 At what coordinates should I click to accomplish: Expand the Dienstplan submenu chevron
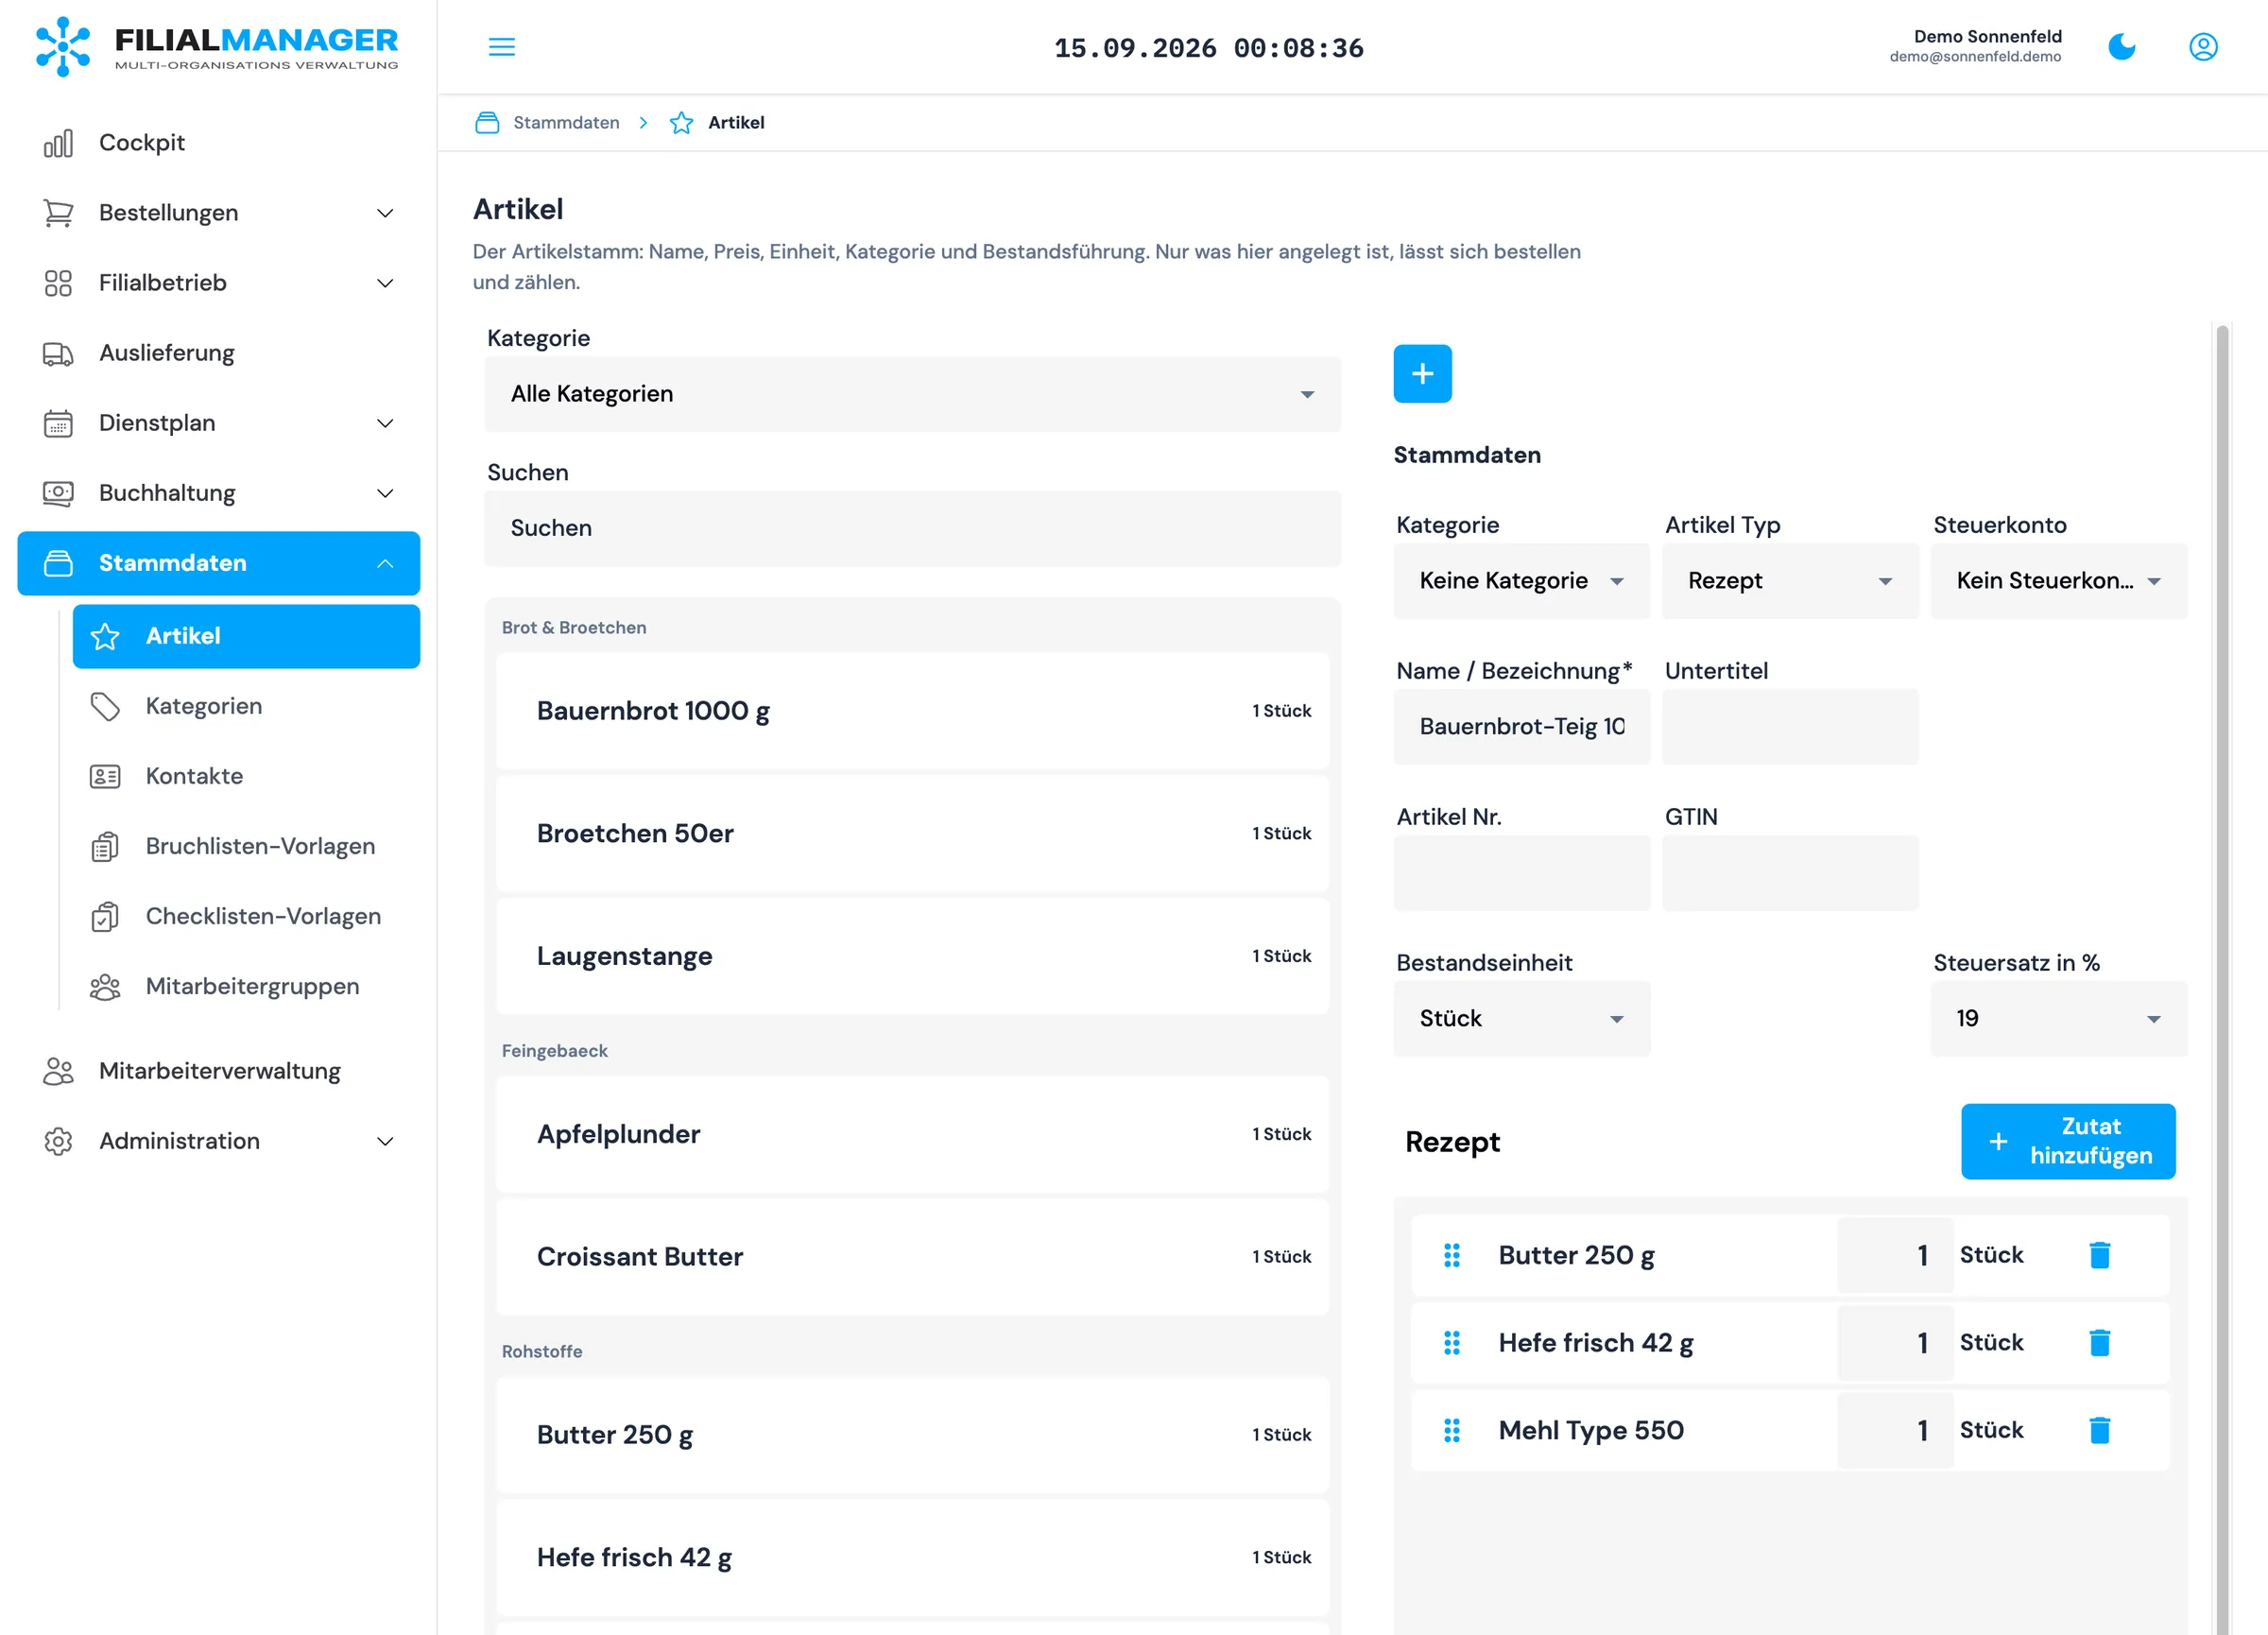[385, 423]
